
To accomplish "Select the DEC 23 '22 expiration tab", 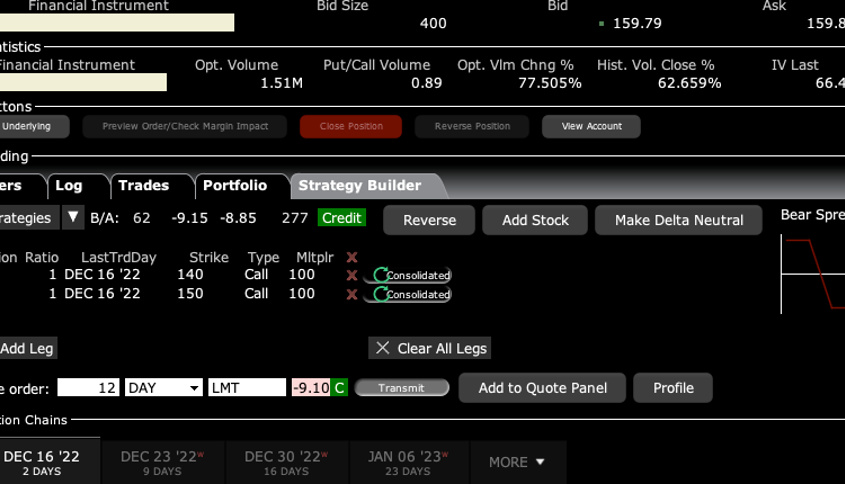I will [162, 462].
